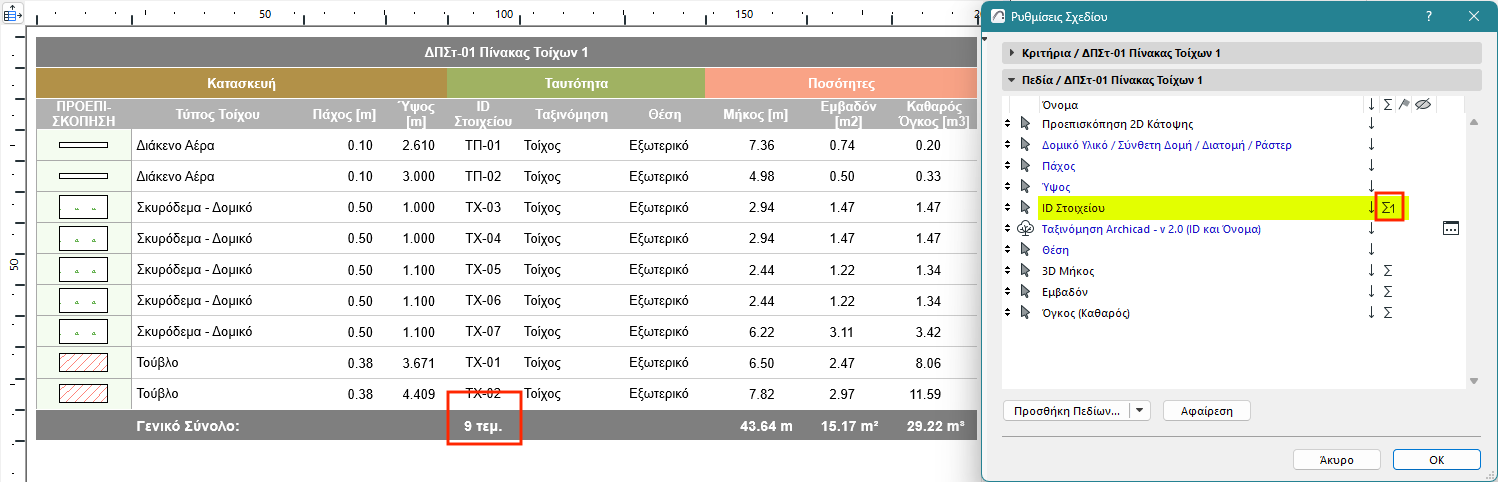Click the Σ1 count icon for ID Στοιχείου
The height and width of the screenshot is (482, 1498).
coord(1389,208)
